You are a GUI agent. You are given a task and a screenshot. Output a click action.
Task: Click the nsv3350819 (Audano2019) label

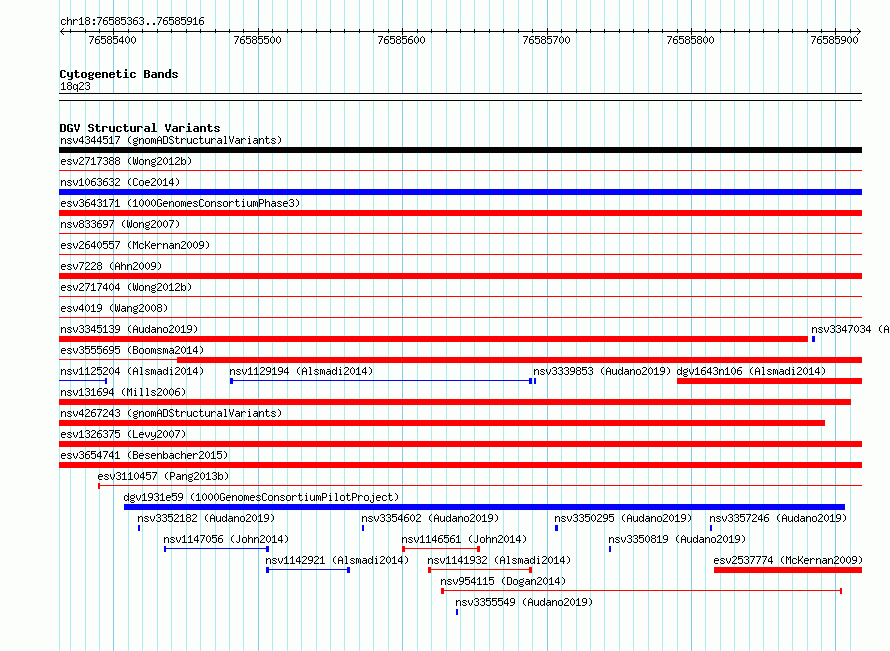coord(677,539)
